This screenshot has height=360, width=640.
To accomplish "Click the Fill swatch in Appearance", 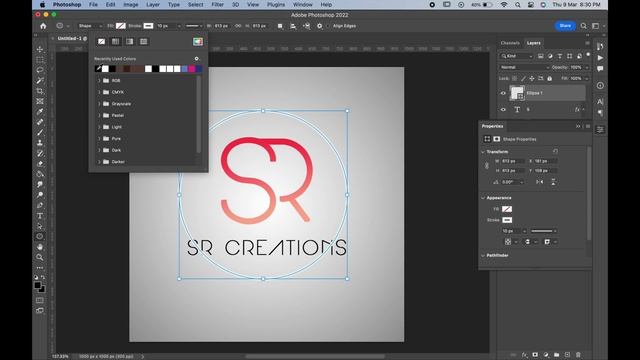I will coord(507,209).
